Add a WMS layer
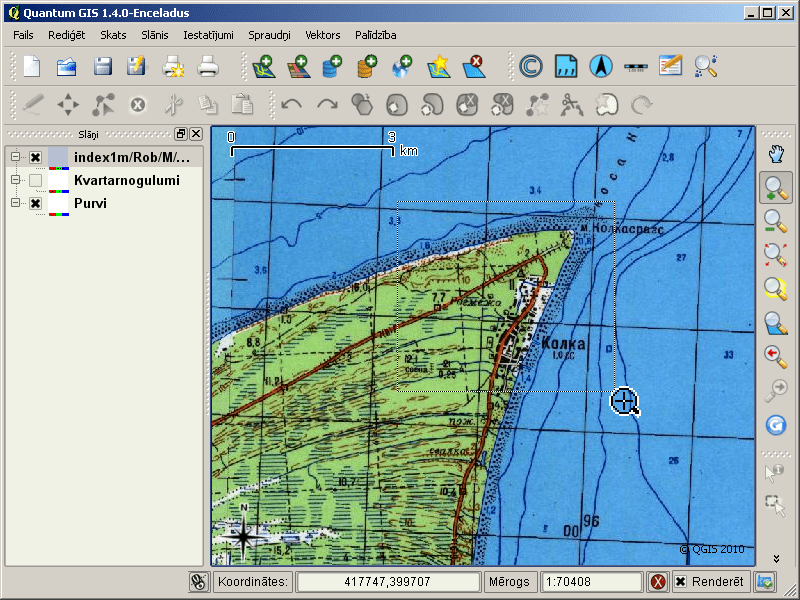The height and width of the screenshot is (600, 800). (x=402, y=66)
